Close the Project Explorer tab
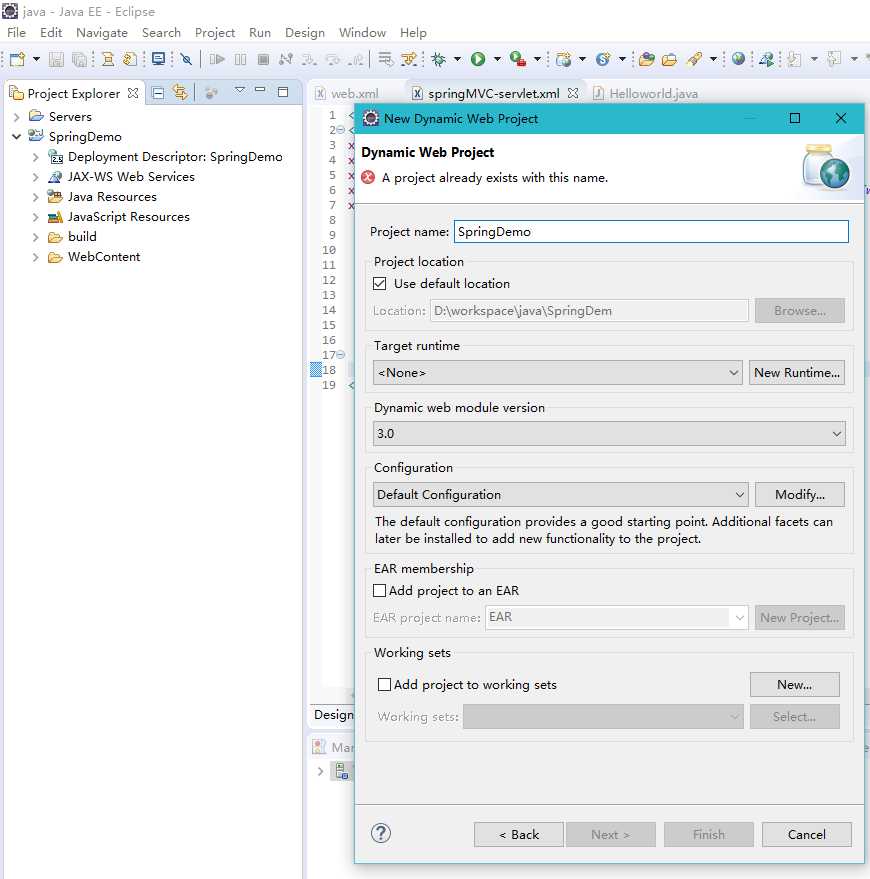The width and height of the screenshot is (870, 879). (x=133, y=93)
